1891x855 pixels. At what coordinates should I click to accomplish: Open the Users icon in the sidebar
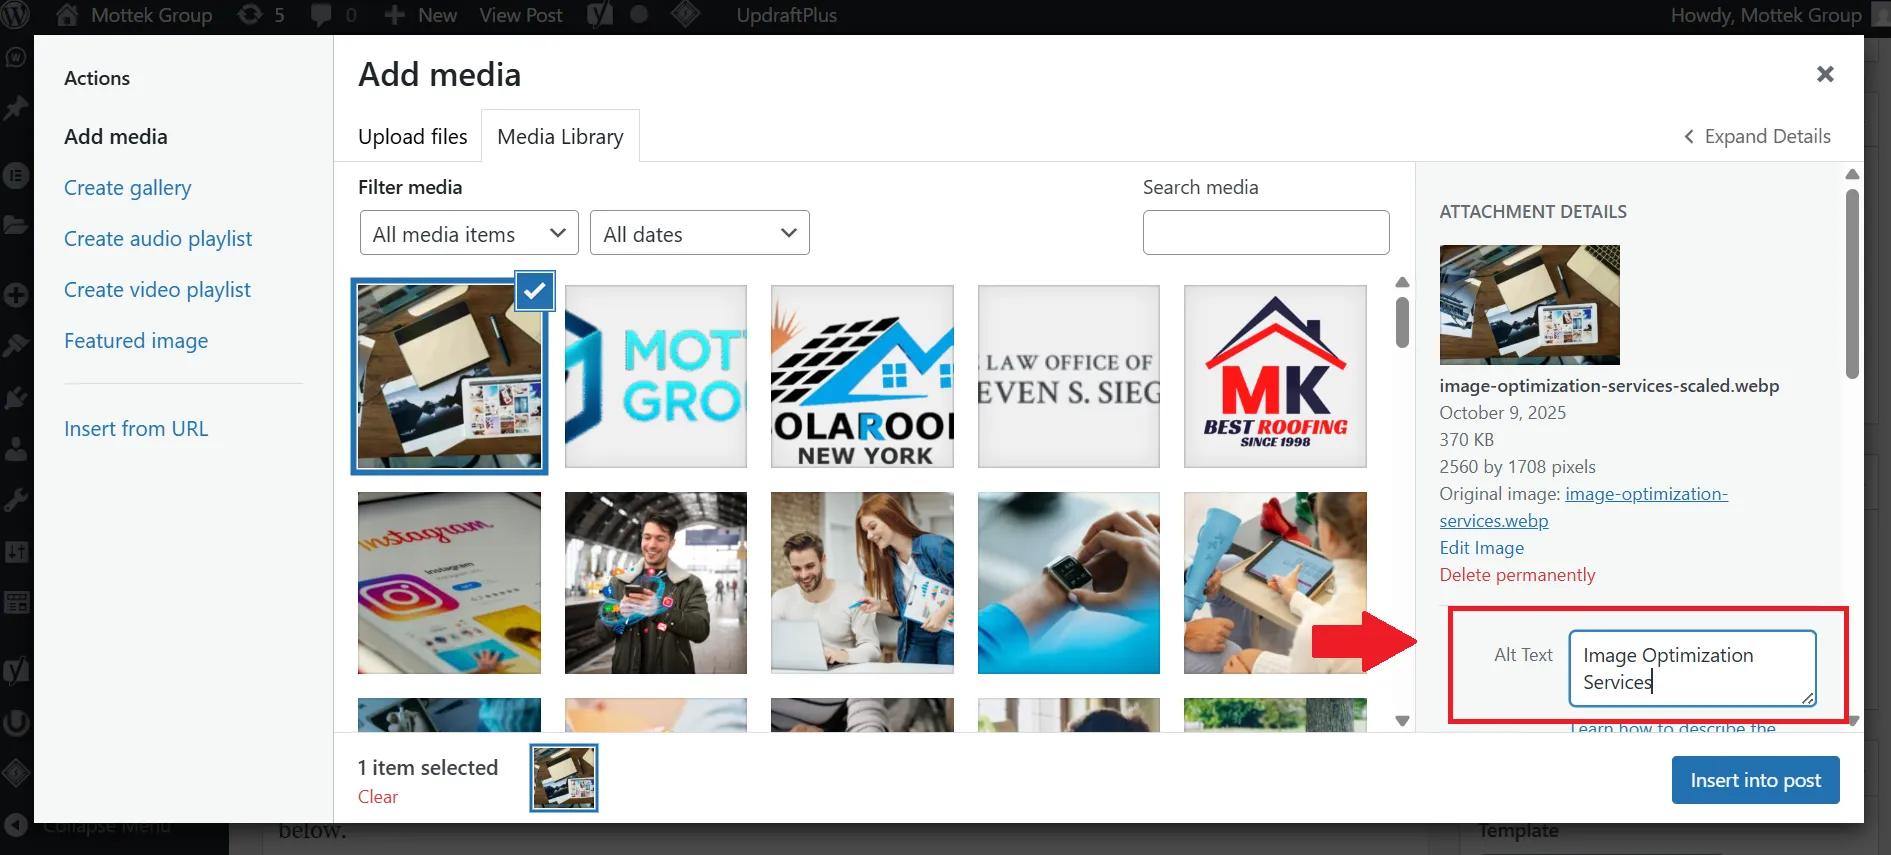[16, 448]
